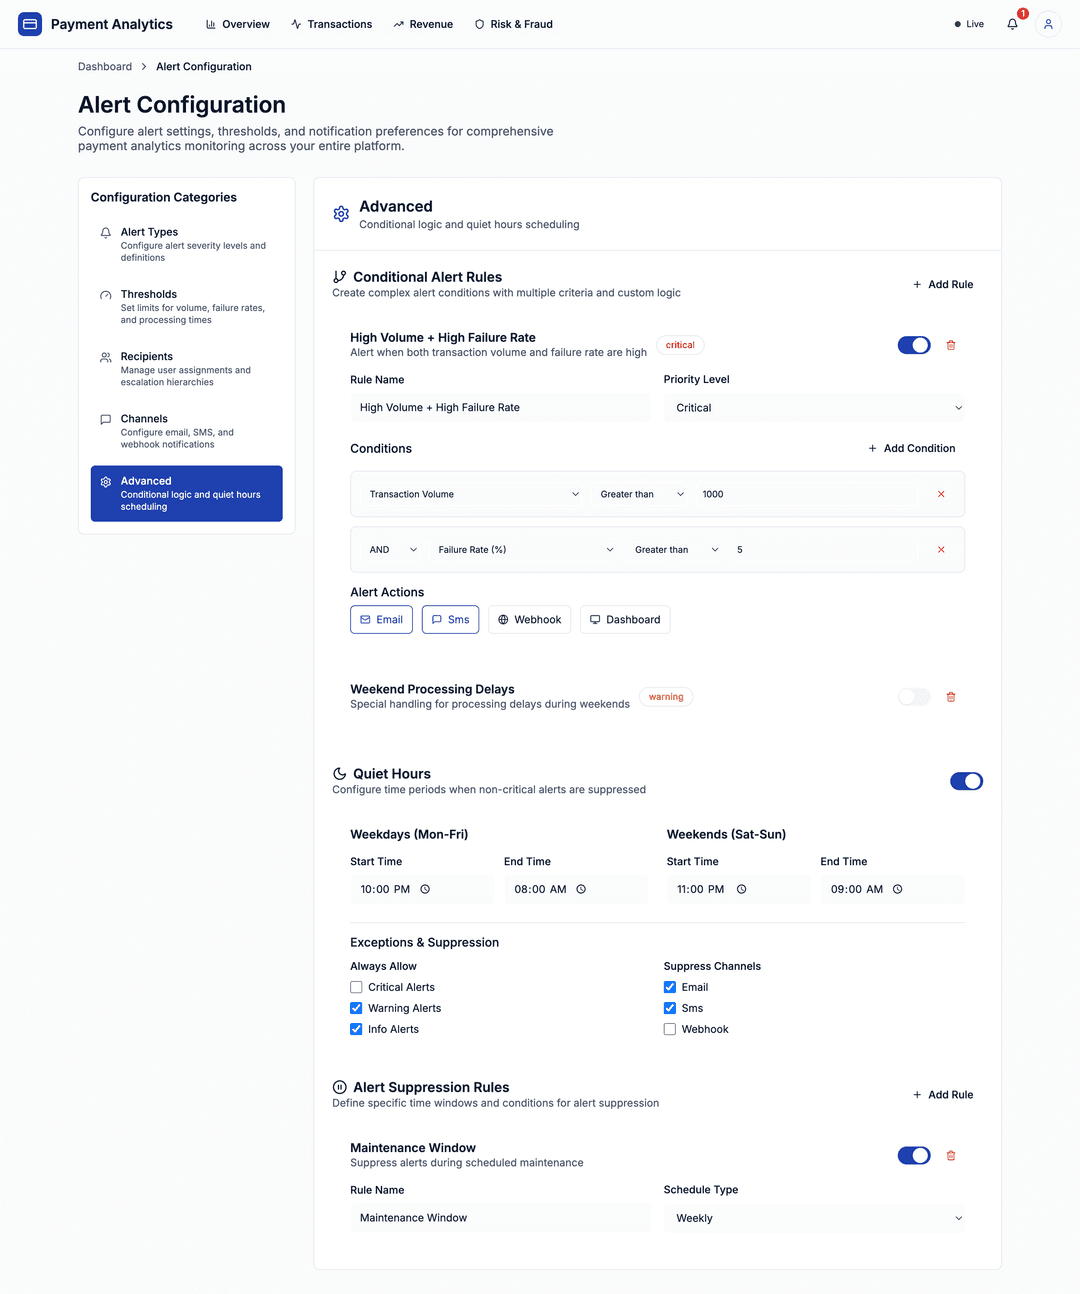The height and width of the screenshot is (1294, 1080).
Task: Open the Transaction Volume condition dropdown
Action: click(470, 493)
